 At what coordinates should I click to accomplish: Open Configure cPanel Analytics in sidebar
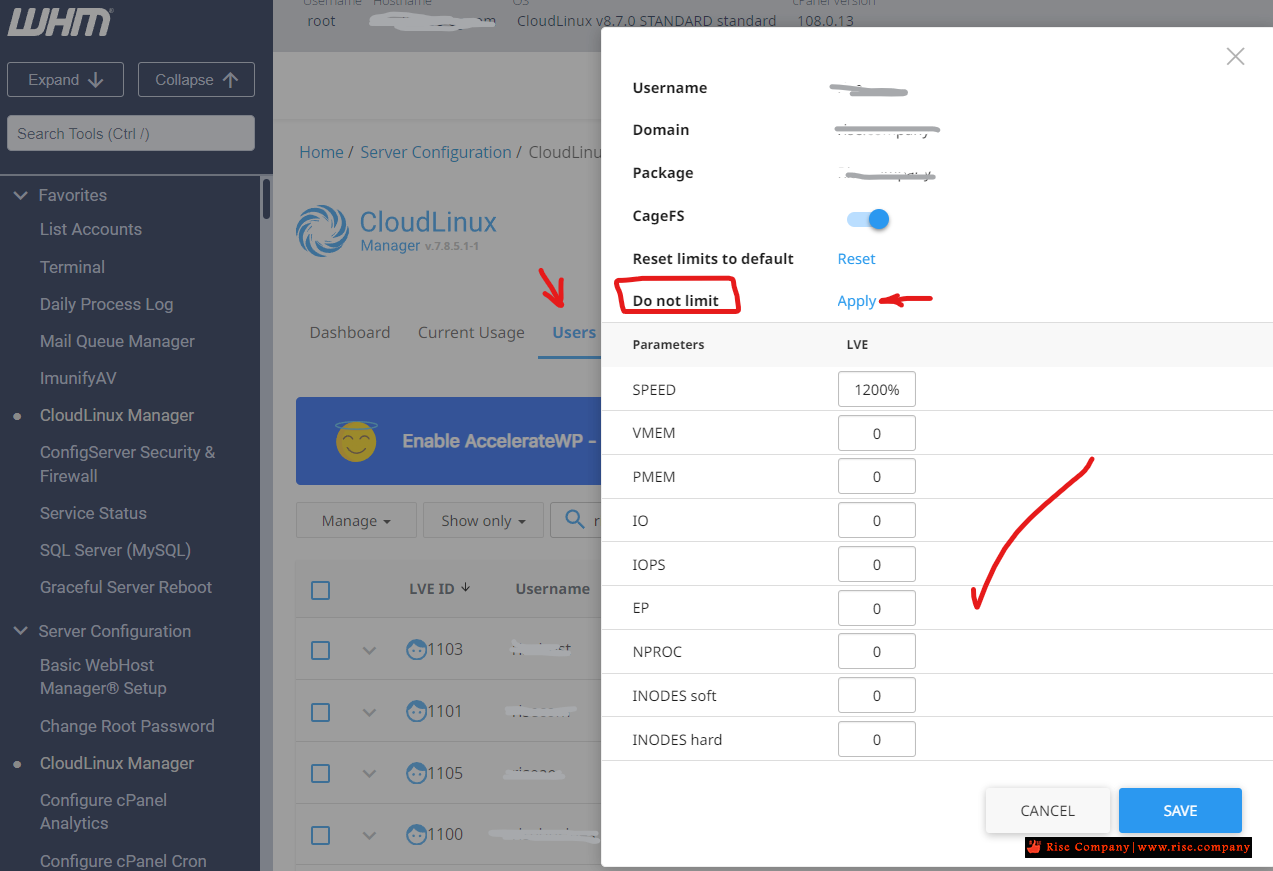(103, 812)
